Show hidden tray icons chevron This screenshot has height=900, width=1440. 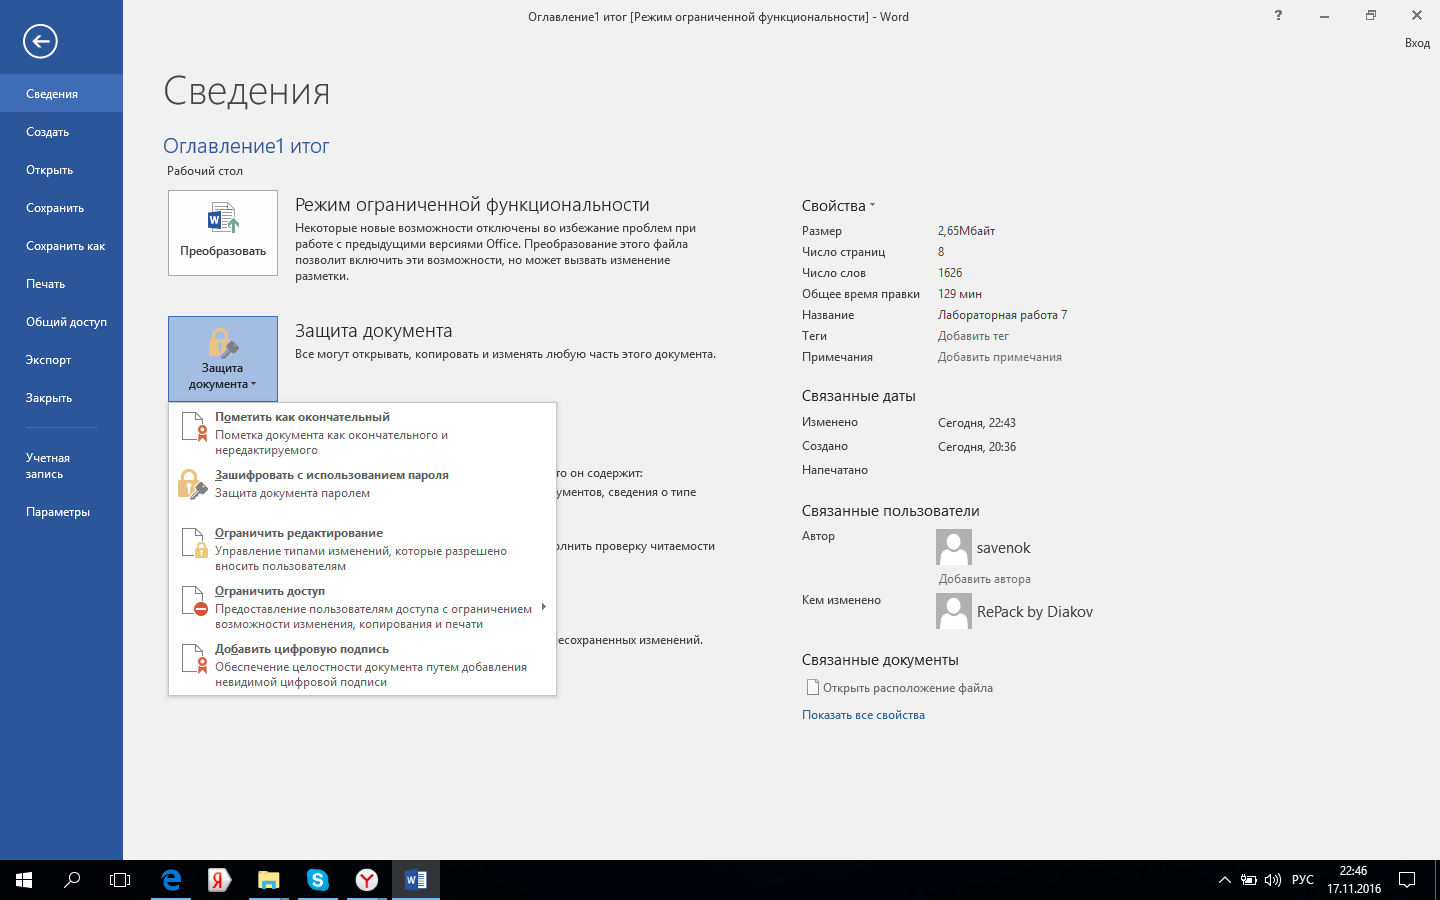click(x=1224, y=880)
